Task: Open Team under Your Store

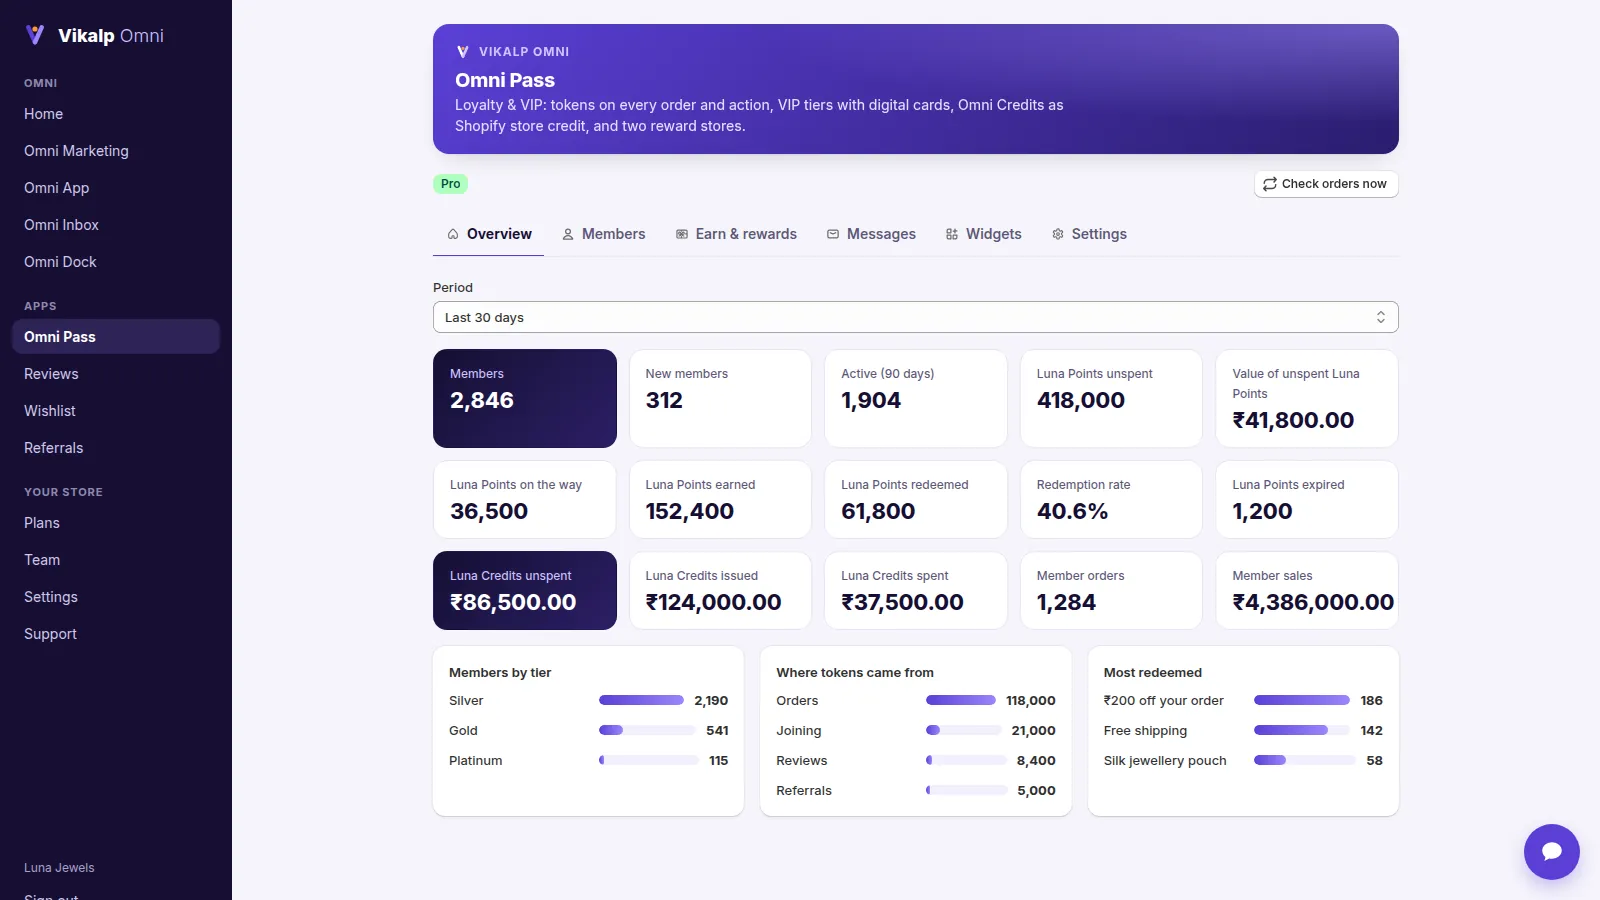Action: (x=116, y=560)
